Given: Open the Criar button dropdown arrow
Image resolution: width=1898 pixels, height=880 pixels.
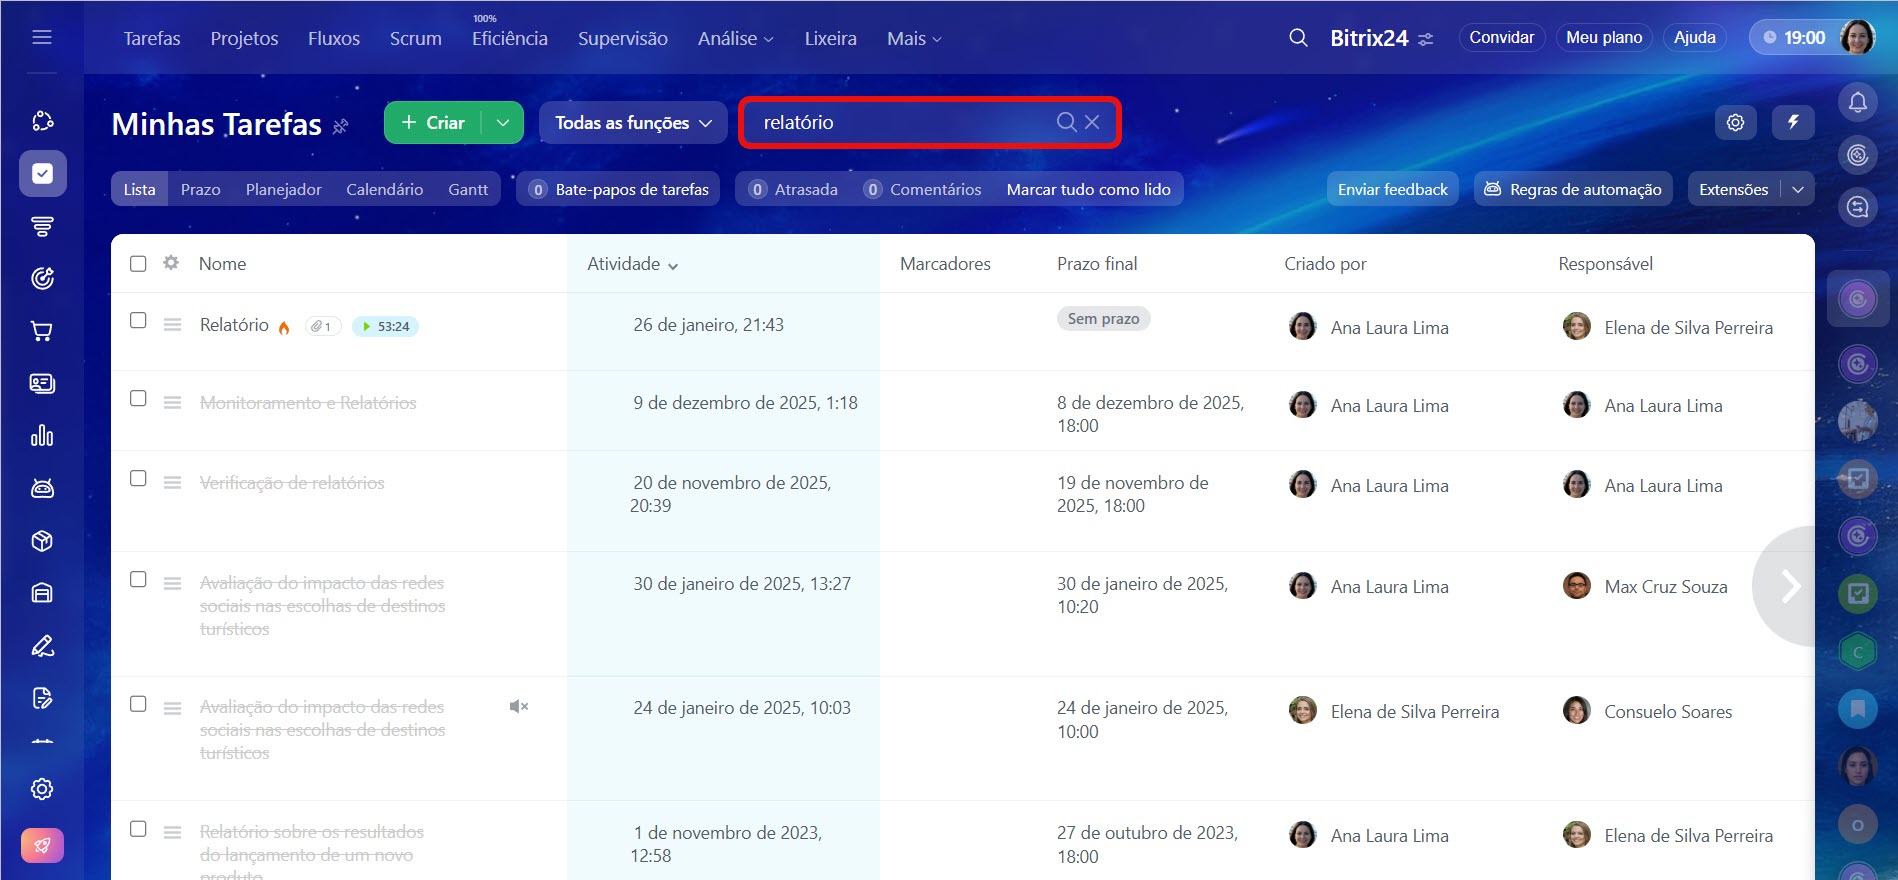Looking at the screenshot, I should (x=503, y=123).
